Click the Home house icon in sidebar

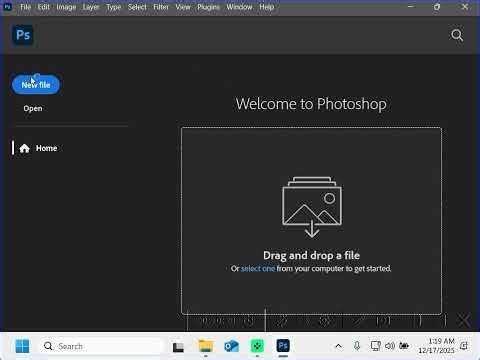[24, 148]
